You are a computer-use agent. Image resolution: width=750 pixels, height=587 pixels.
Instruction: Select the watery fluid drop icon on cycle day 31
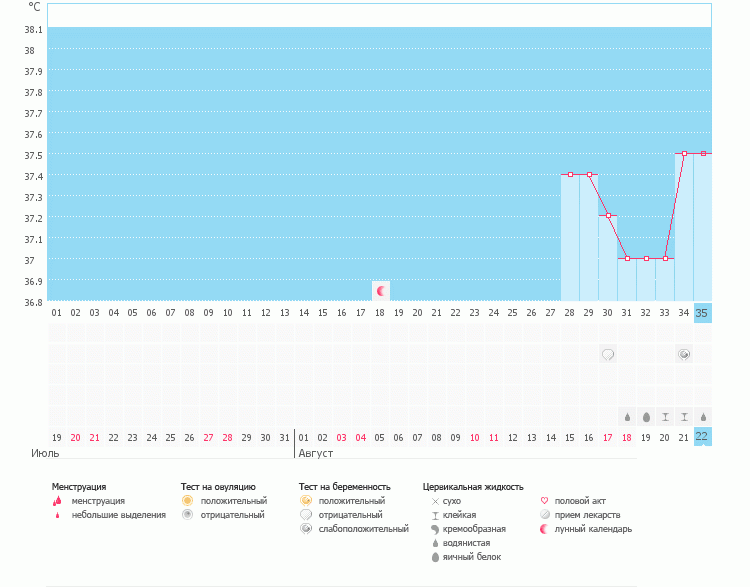click(627, 417)
